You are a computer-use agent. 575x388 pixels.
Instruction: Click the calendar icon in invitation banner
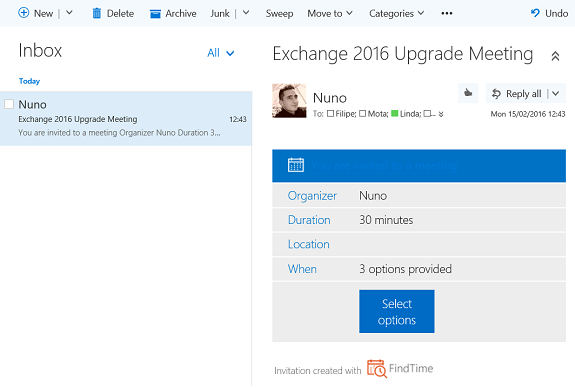296,165
